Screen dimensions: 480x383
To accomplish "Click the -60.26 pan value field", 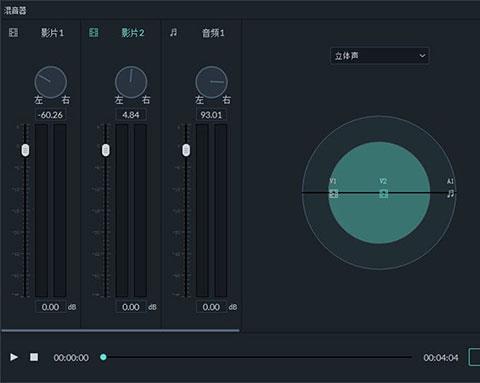I will [50, 115].
